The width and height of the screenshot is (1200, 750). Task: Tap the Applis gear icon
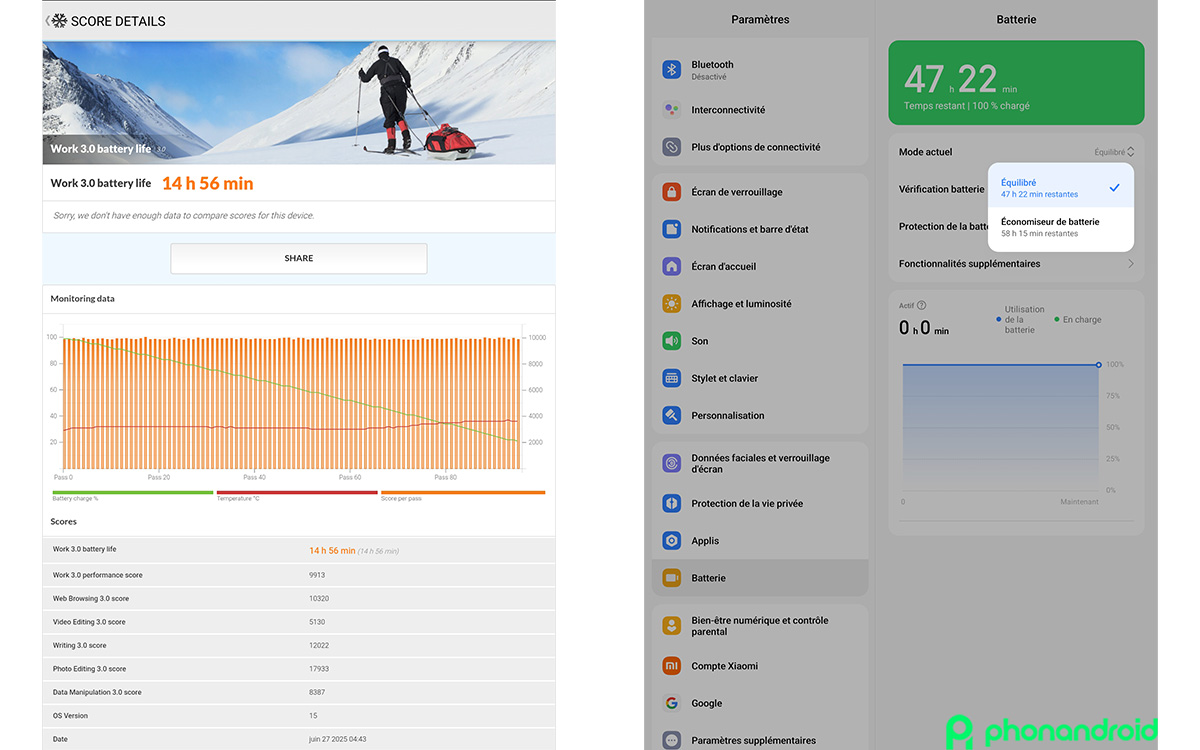pos(672,541)
